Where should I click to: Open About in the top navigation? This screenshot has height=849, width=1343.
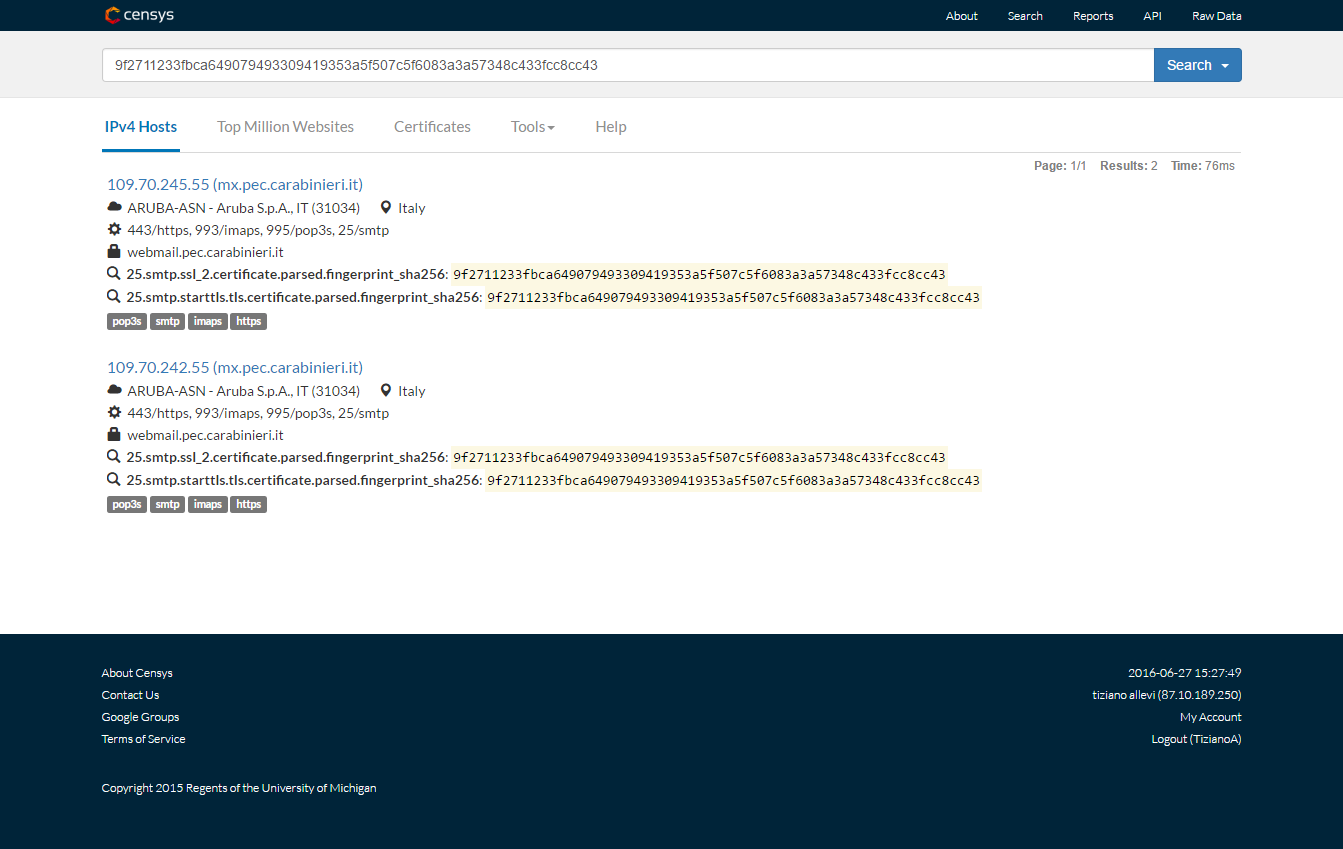click(x=962, y=16)
